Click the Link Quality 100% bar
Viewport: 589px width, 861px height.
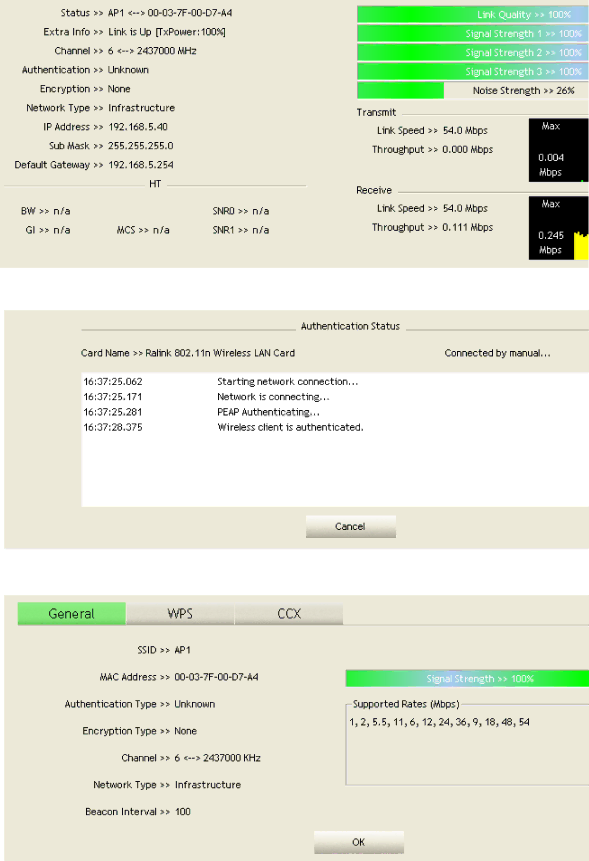click(473, 14)
